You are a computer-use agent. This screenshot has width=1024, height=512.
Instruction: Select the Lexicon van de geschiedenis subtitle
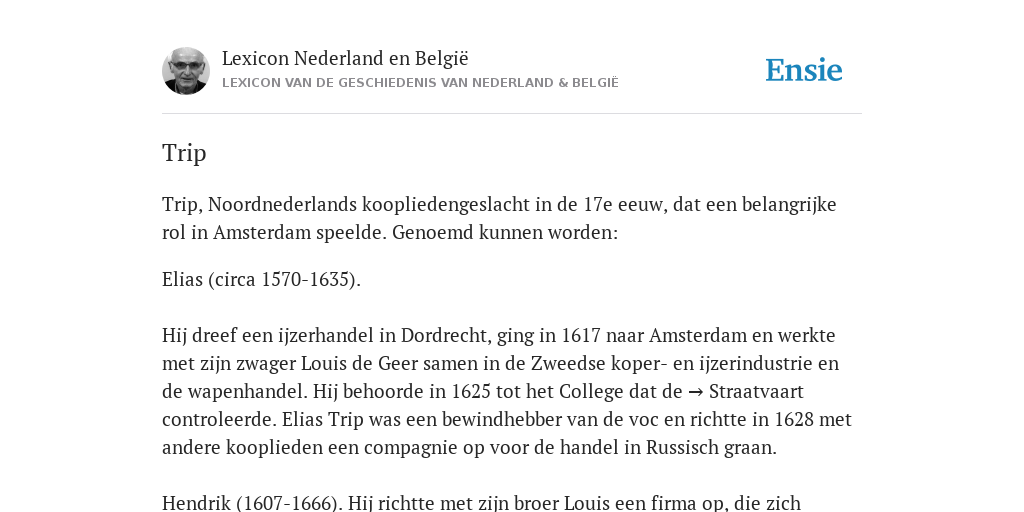pos(420,83)
